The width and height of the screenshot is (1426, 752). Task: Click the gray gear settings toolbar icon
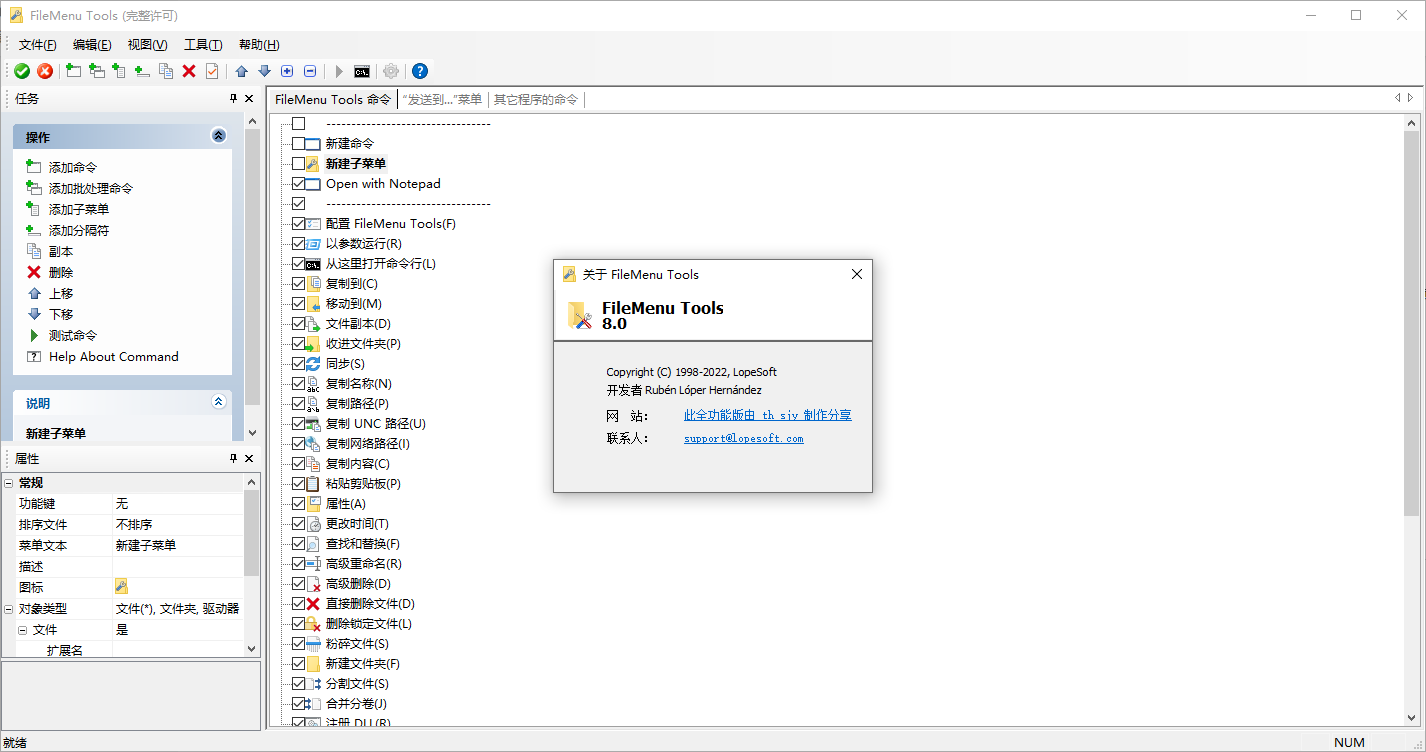coord(391,71)
